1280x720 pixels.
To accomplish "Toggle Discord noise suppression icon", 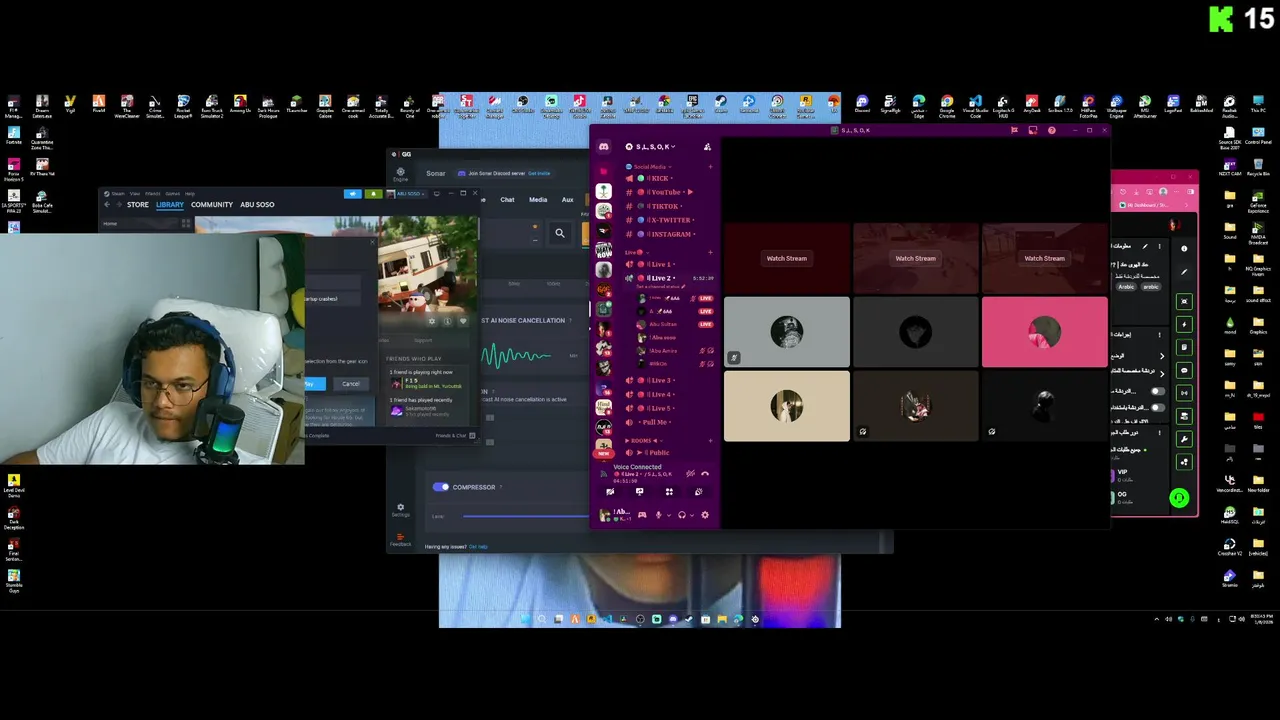I will (690, 474).
